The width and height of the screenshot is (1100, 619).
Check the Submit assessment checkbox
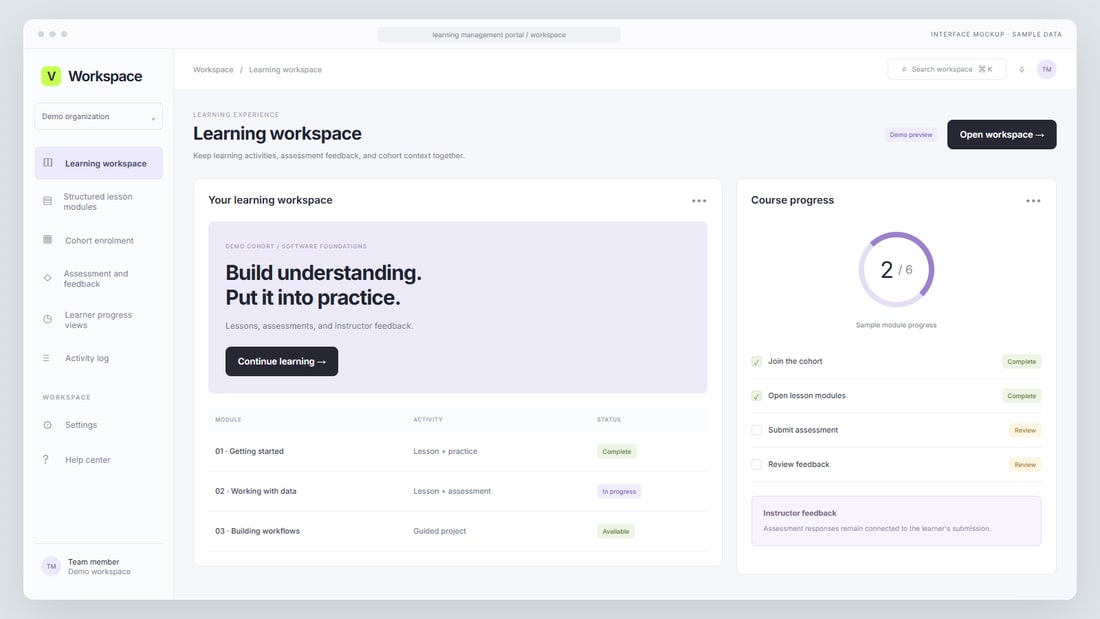[x=756, y=430]
